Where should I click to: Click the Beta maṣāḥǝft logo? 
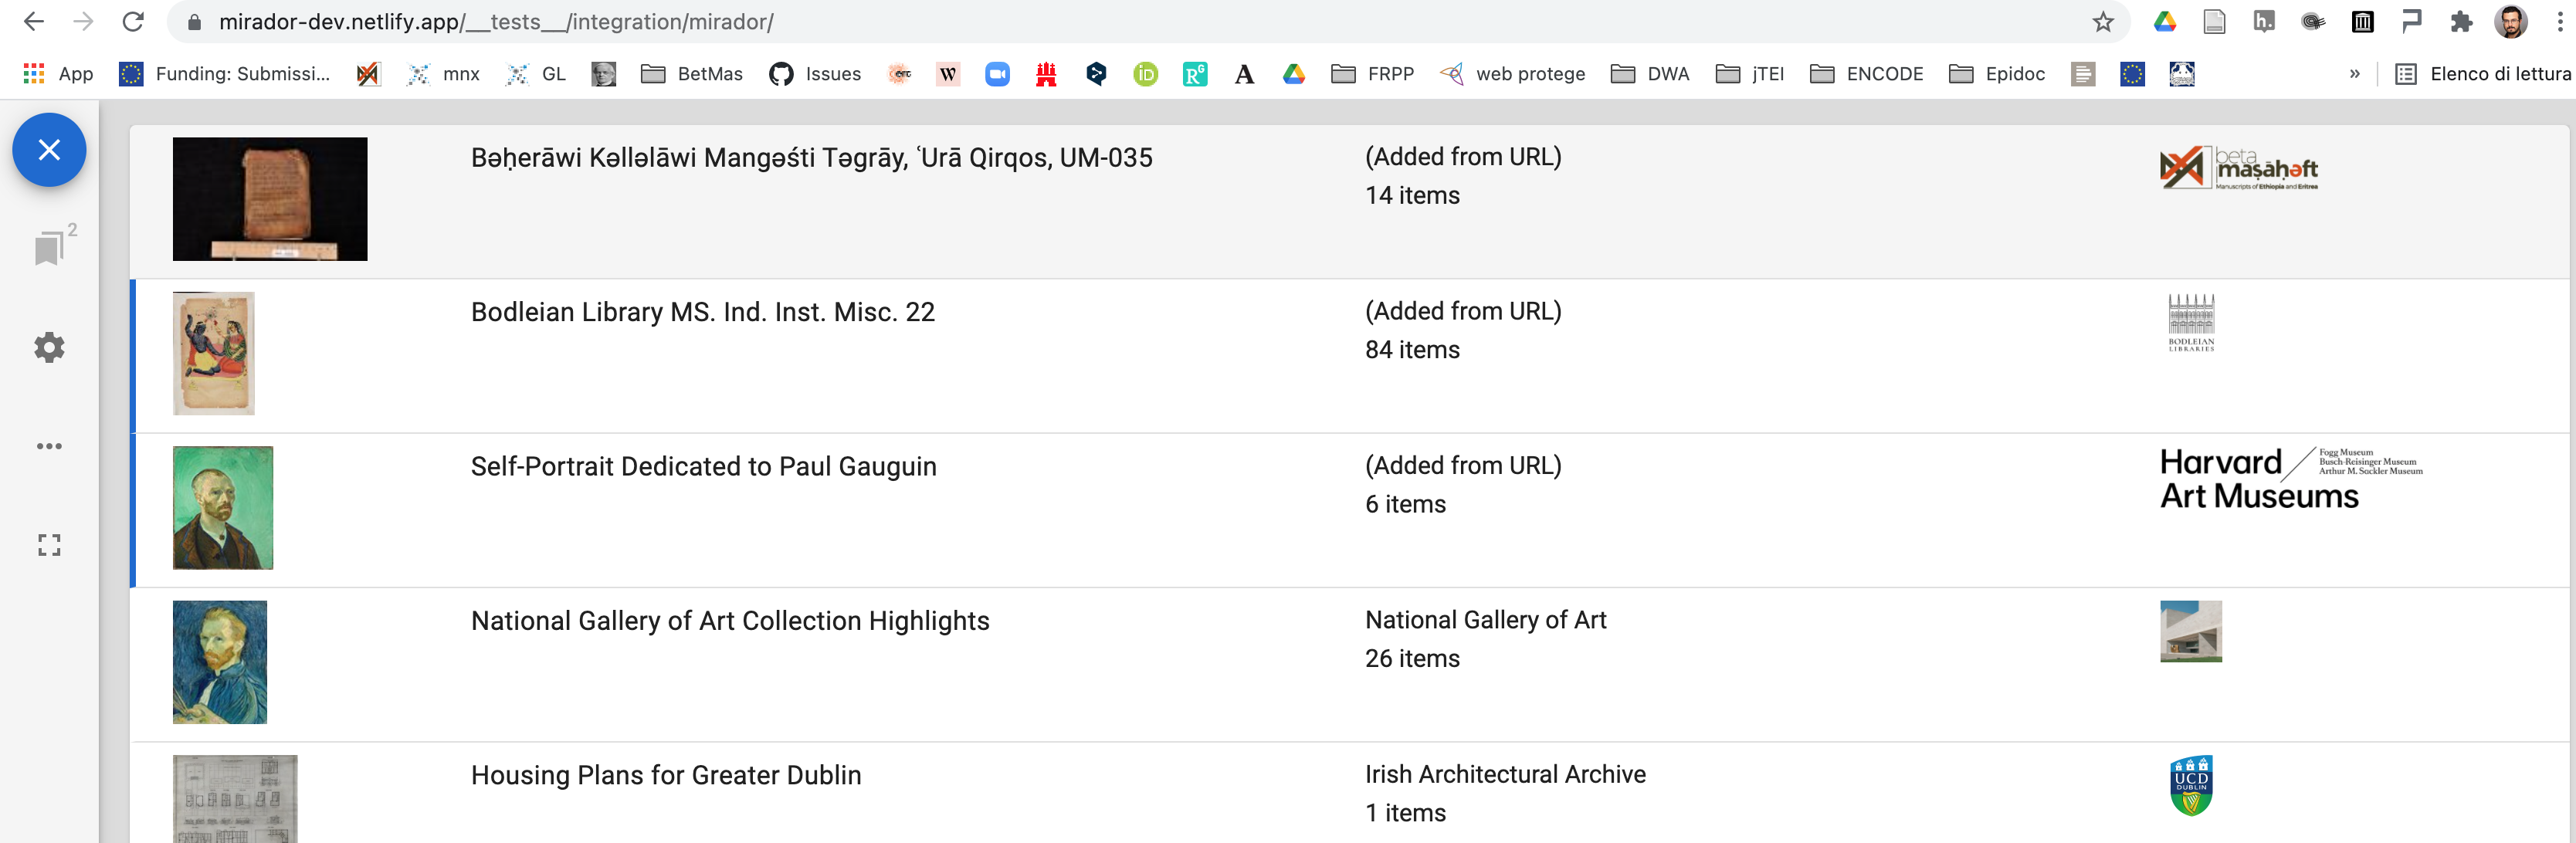point(2239,168)
